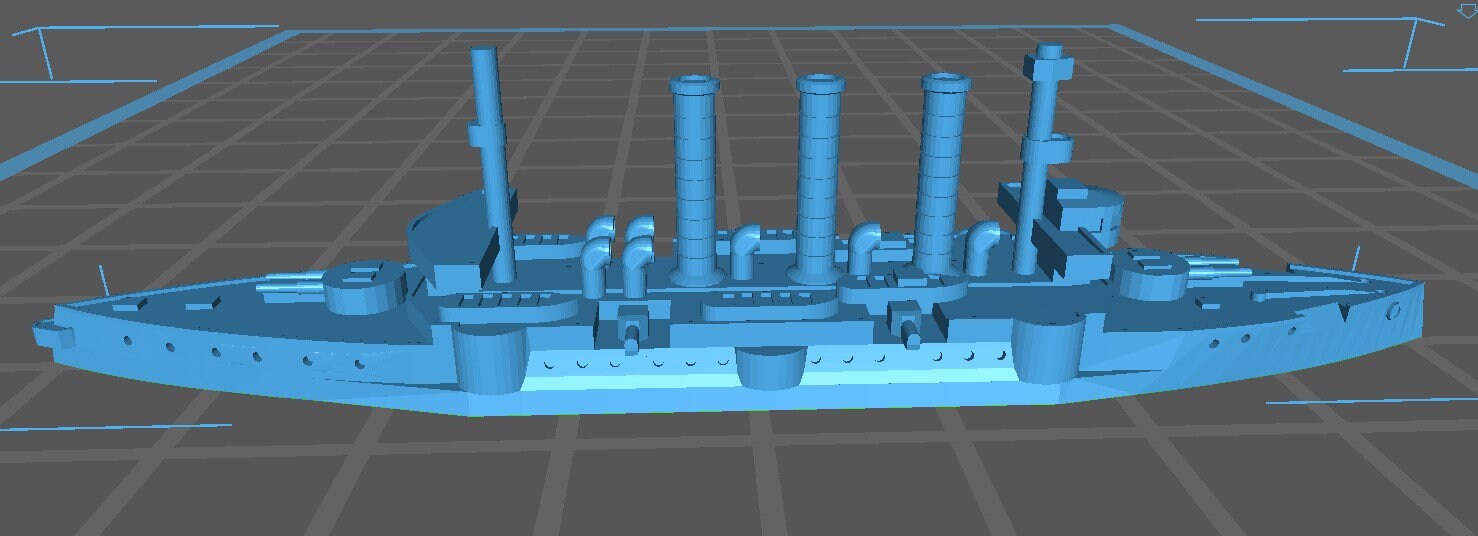Pick the left side casemate gun on the hull
The width and height of the screenshot is (1478, 536).
631,330
